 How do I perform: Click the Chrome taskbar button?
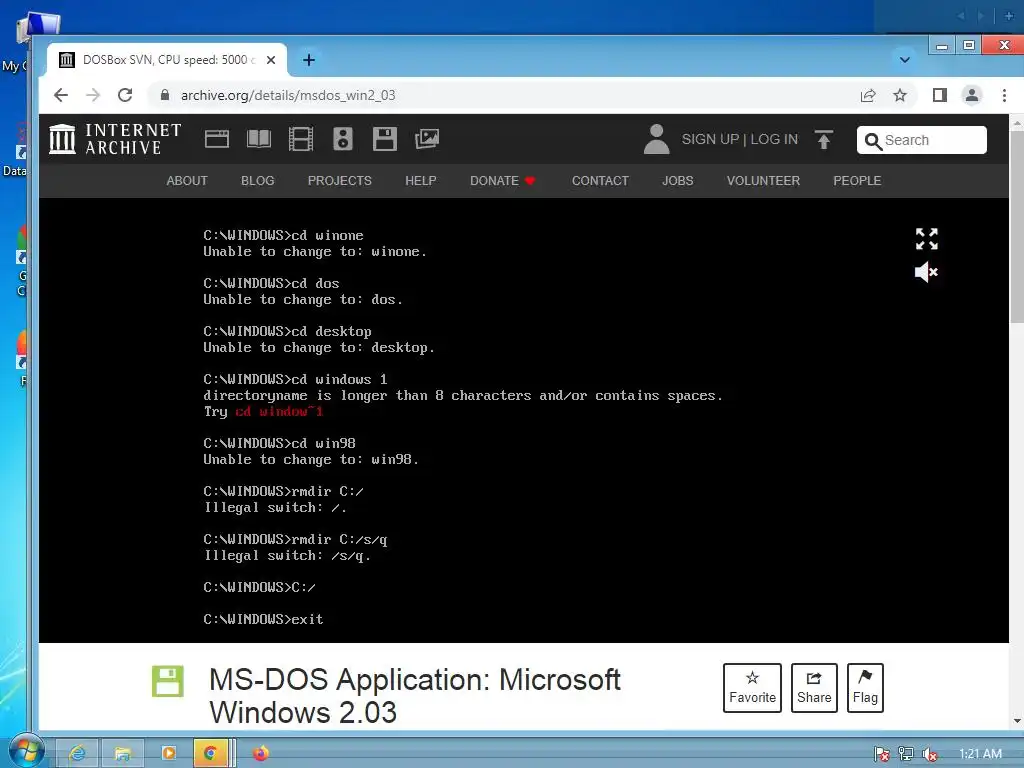pos(210,754)
